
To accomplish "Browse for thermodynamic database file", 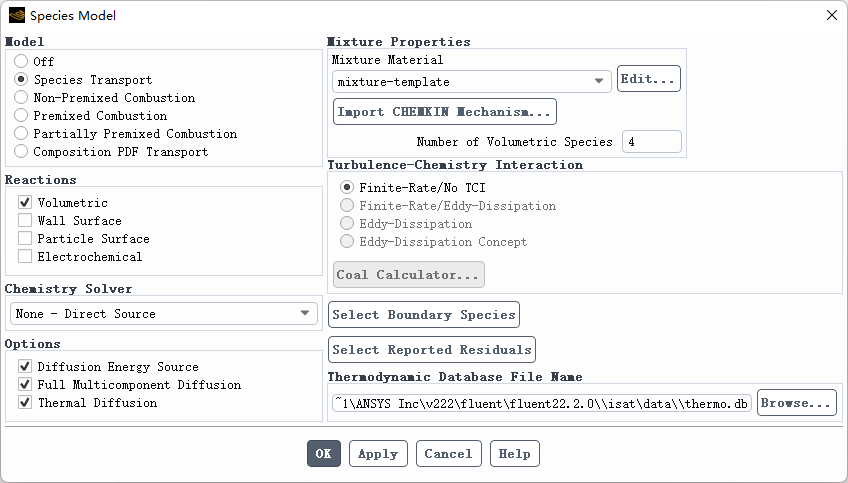I will (796, 403).
